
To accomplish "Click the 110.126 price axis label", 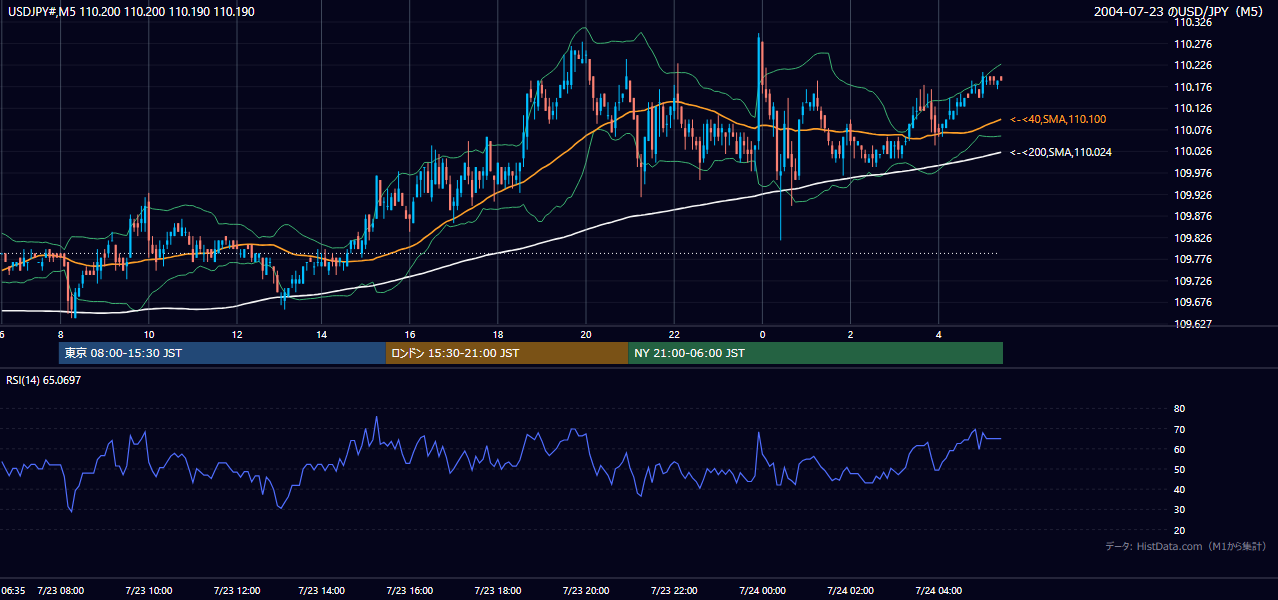I will tap(1193, 108).
